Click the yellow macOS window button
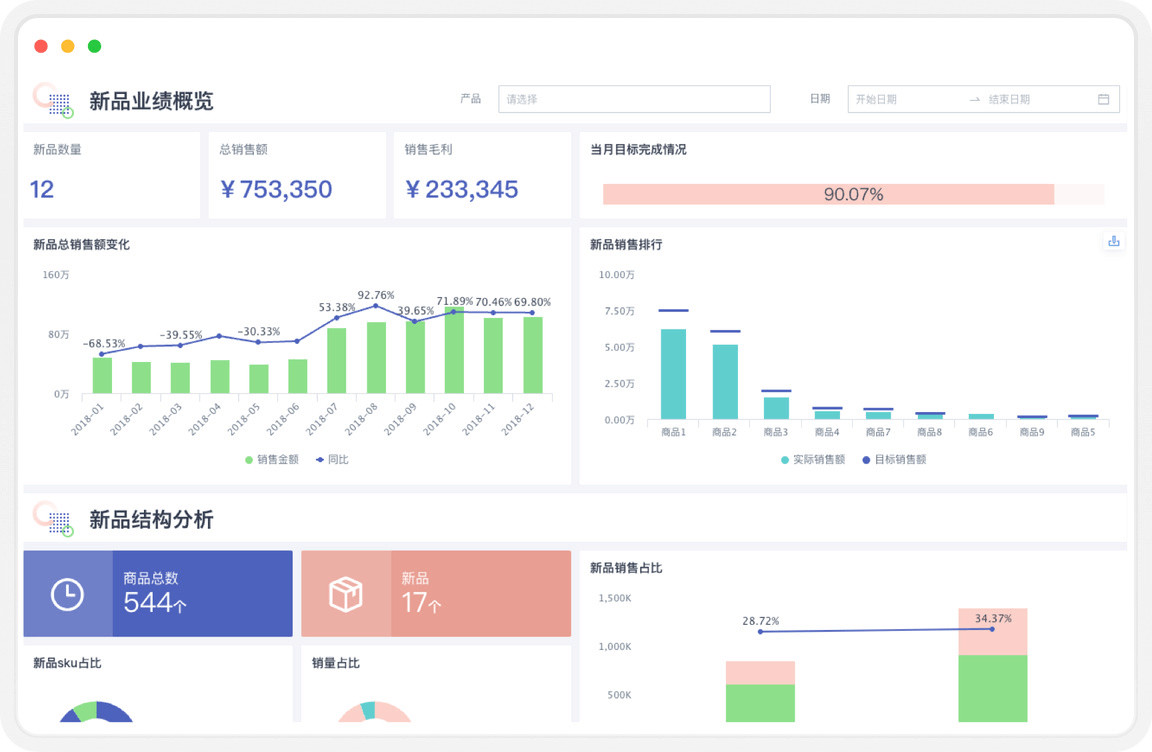Viewport: 1152px width, 752px height. [68, 46]
